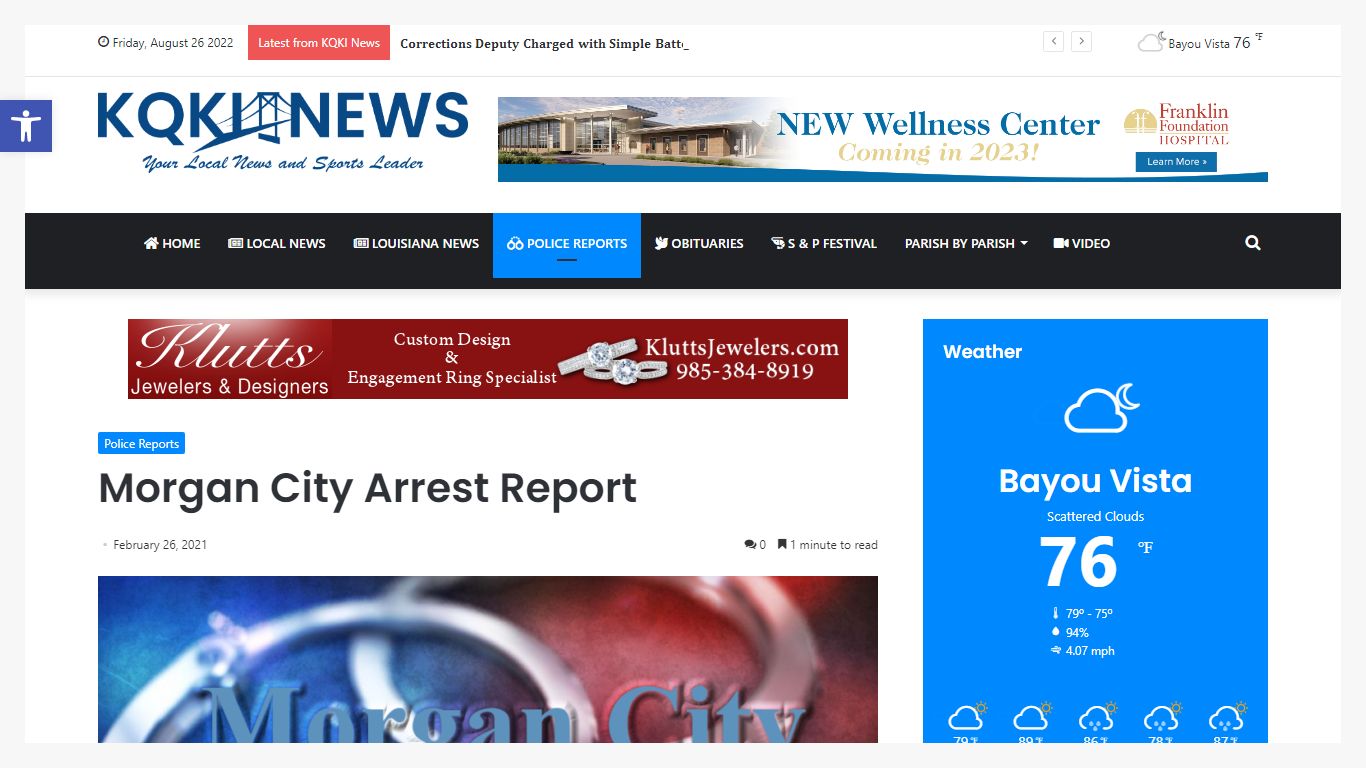Screen dimensions: 1366x768
Task: Click the top bar weather cloud icon
Action: (x=1152, y=42)
